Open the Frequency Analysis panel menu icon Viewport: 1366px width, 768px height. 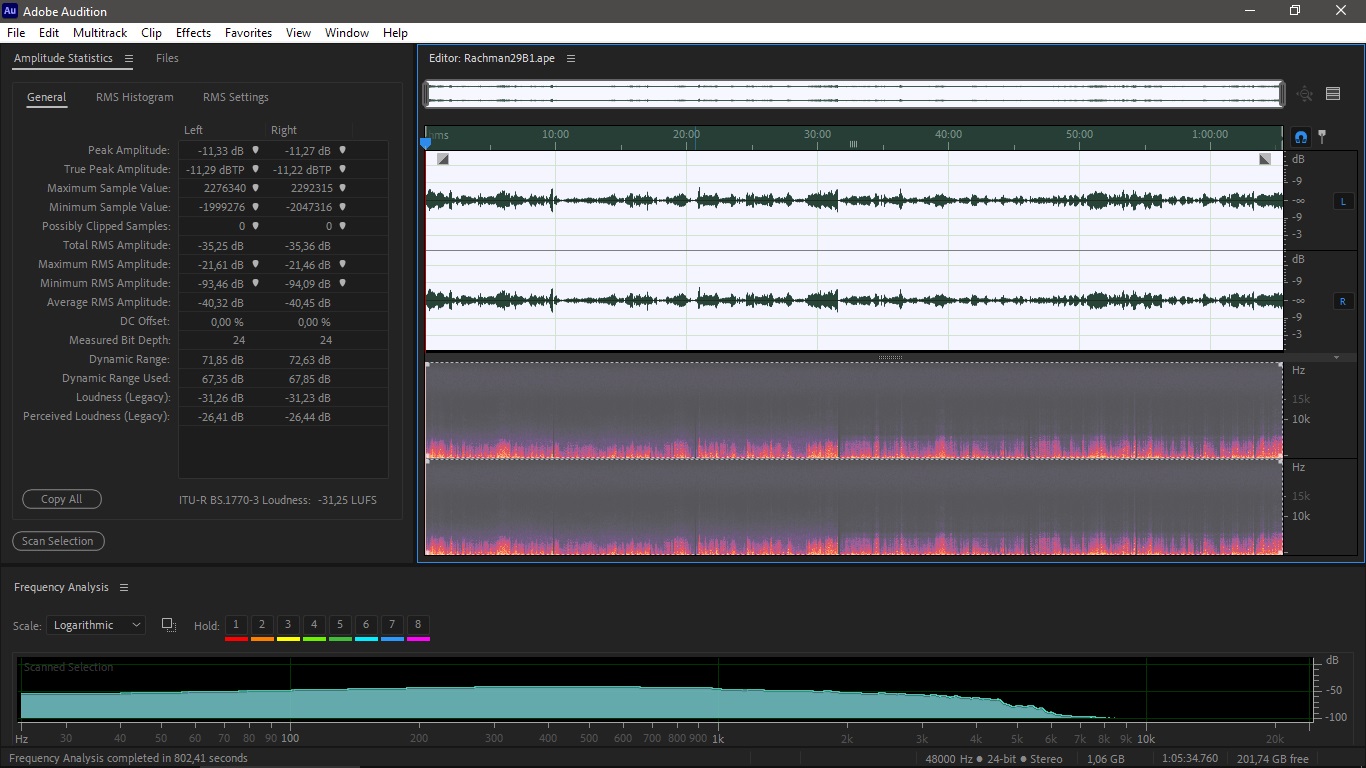124,587
